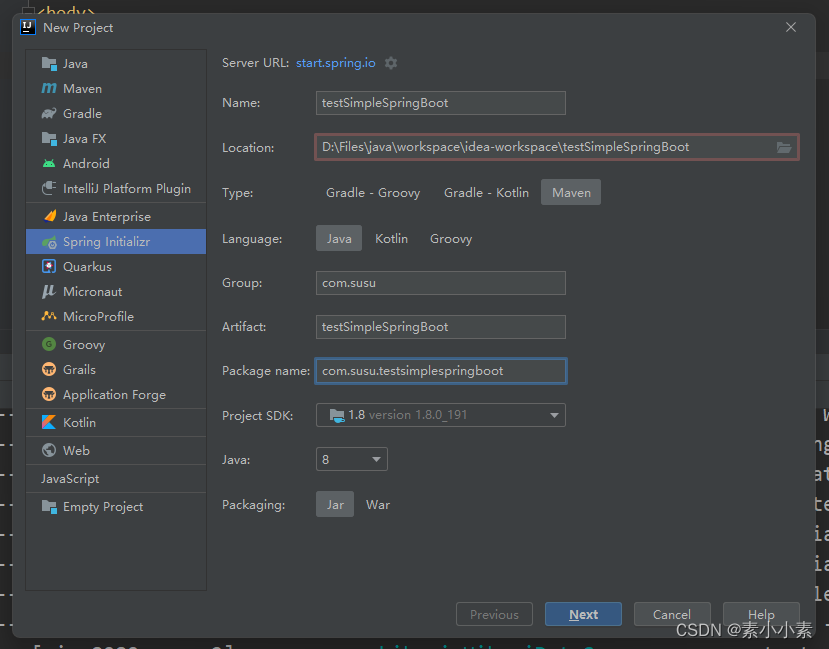Click the IntelliJ logo in title bar
This screenshot has width=829, height=649.
[x=27, y=27]
